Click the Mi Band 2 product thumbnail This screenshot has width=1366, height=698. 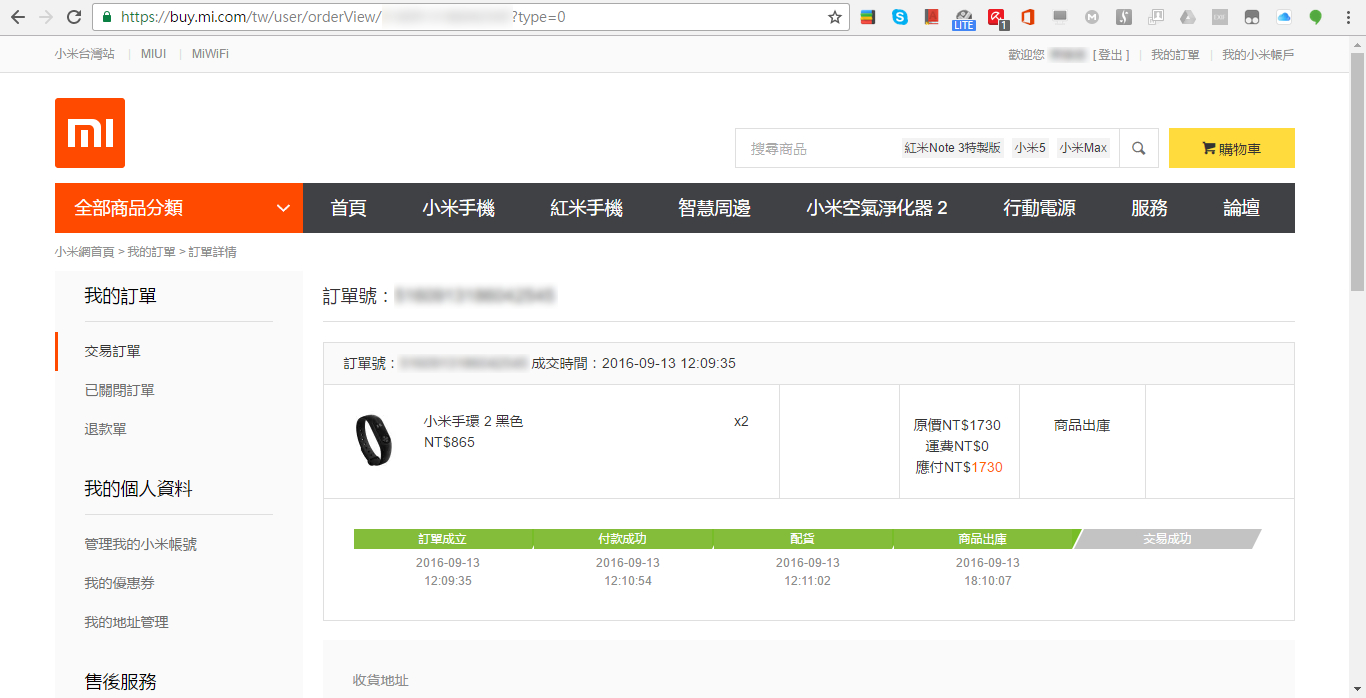[x=373, y=440]
